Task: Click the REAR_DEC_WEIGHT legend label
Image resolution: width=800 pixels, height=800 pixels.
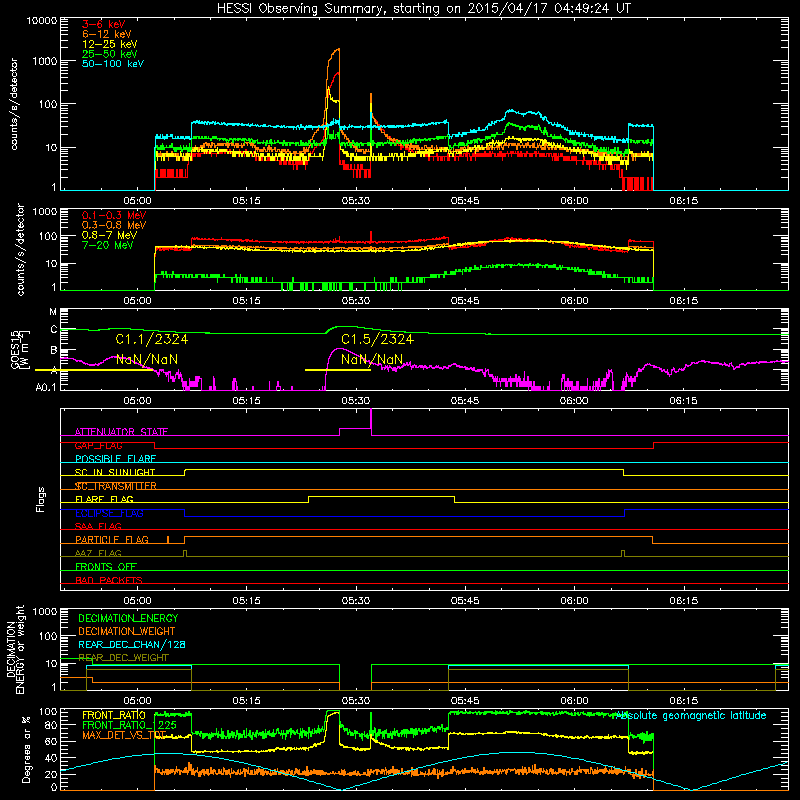Action: [x=123, y=658]
